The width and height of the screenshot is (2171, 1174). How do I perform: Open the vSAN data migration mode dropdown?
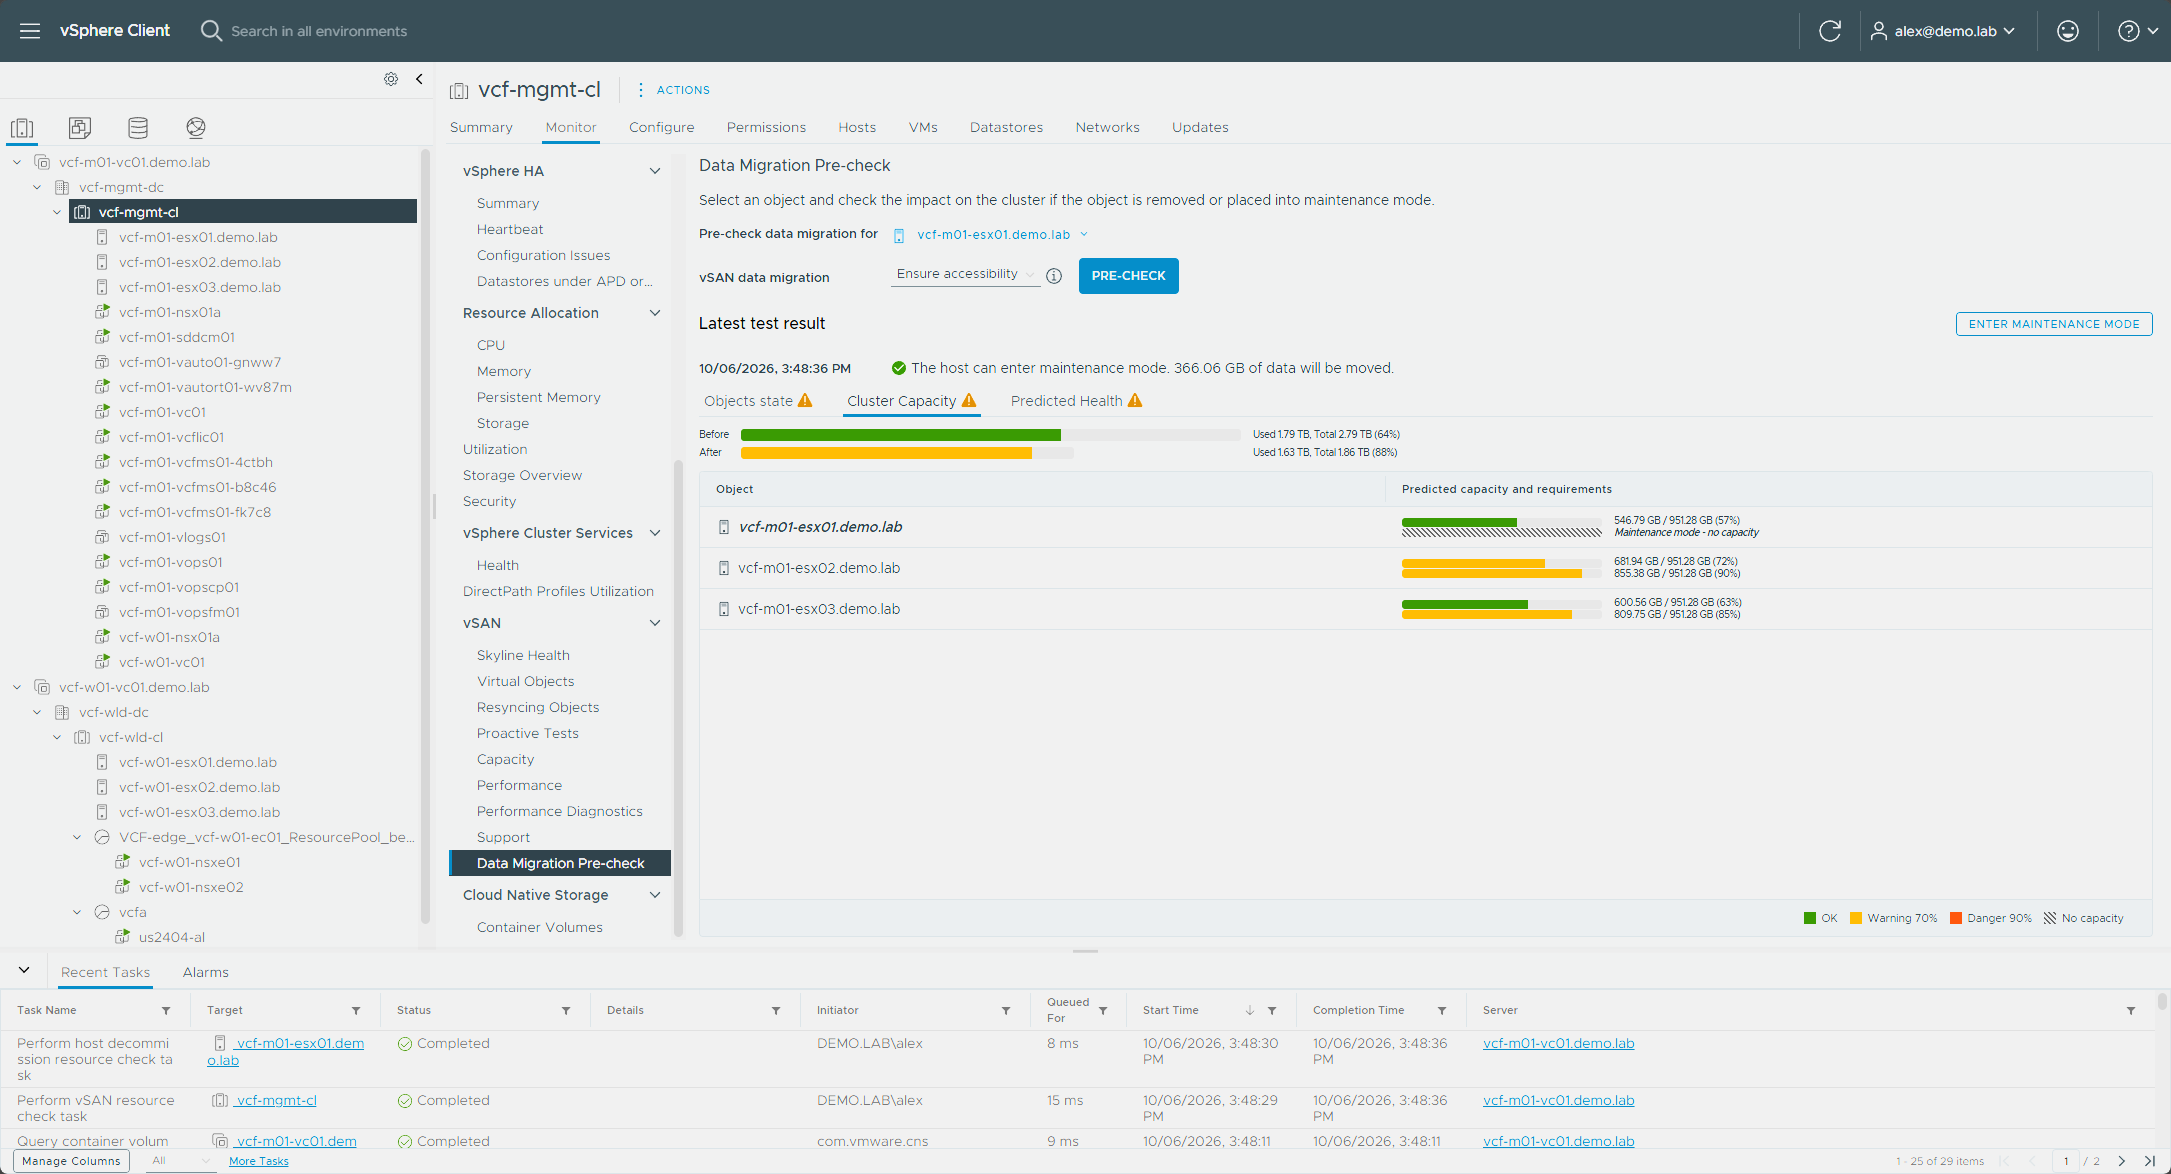pyautogui.click(x=965, y=274)
